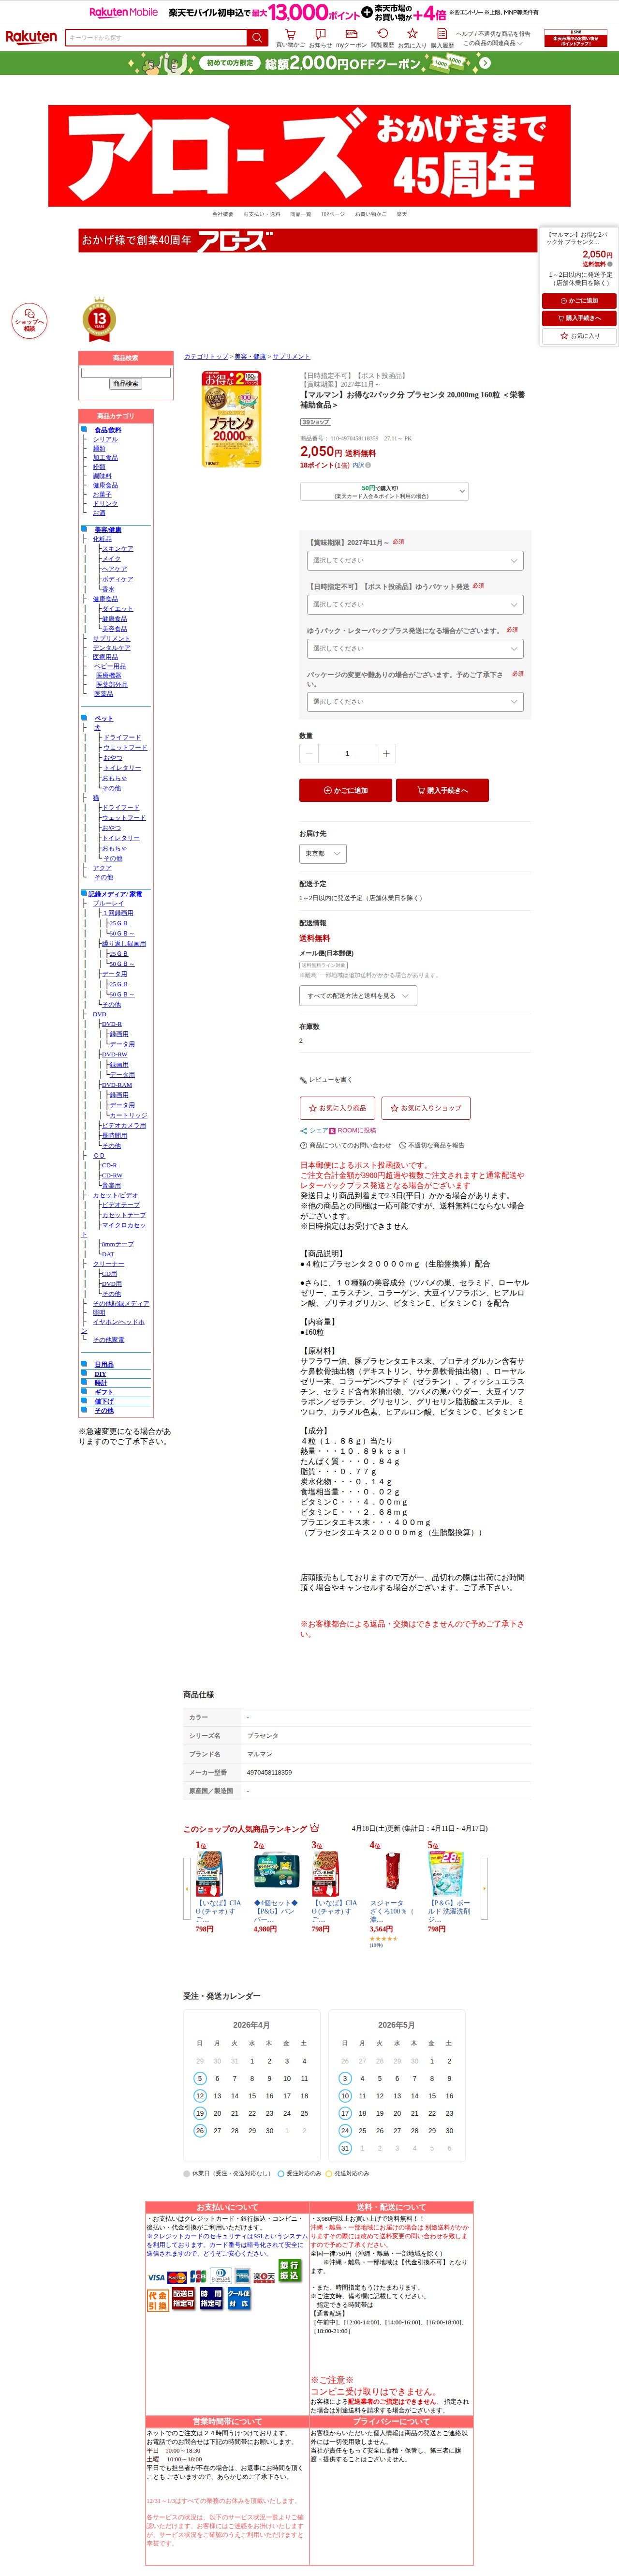Click 商品一覧 in the shop navigation
619x2576 pixels.
coord(301,214)
